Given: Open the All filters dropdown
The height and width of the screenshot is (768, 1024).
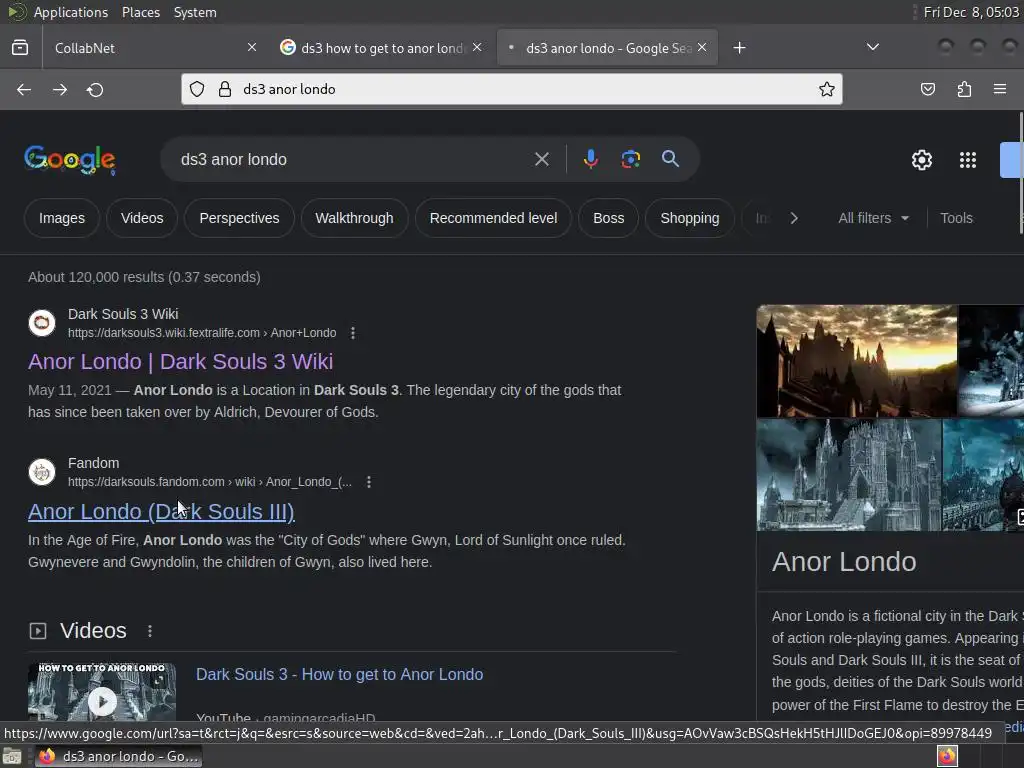Looking at the screenshot, I should coord(873,218).
